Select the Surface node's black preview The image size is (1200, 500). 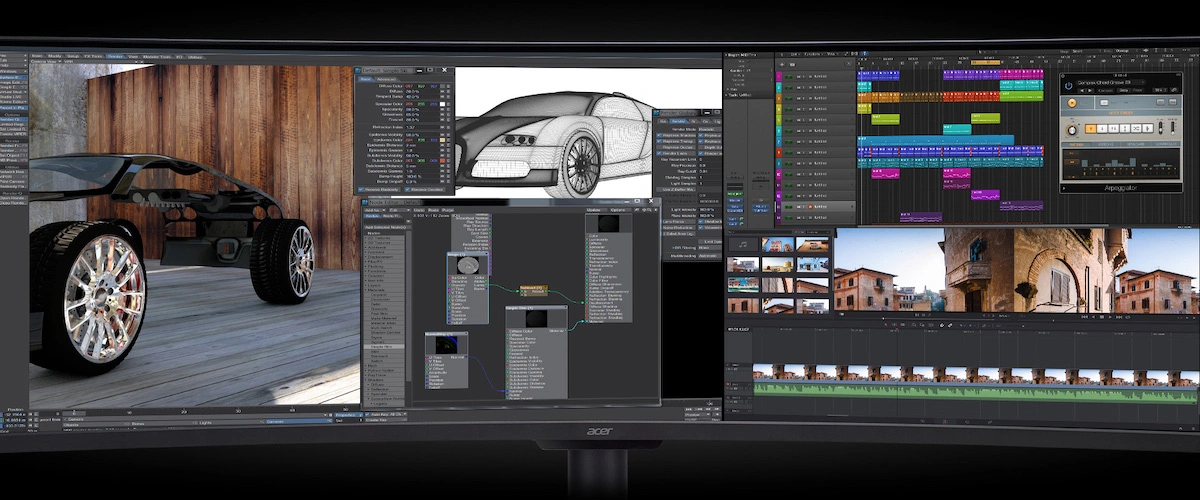click(608, 223)
